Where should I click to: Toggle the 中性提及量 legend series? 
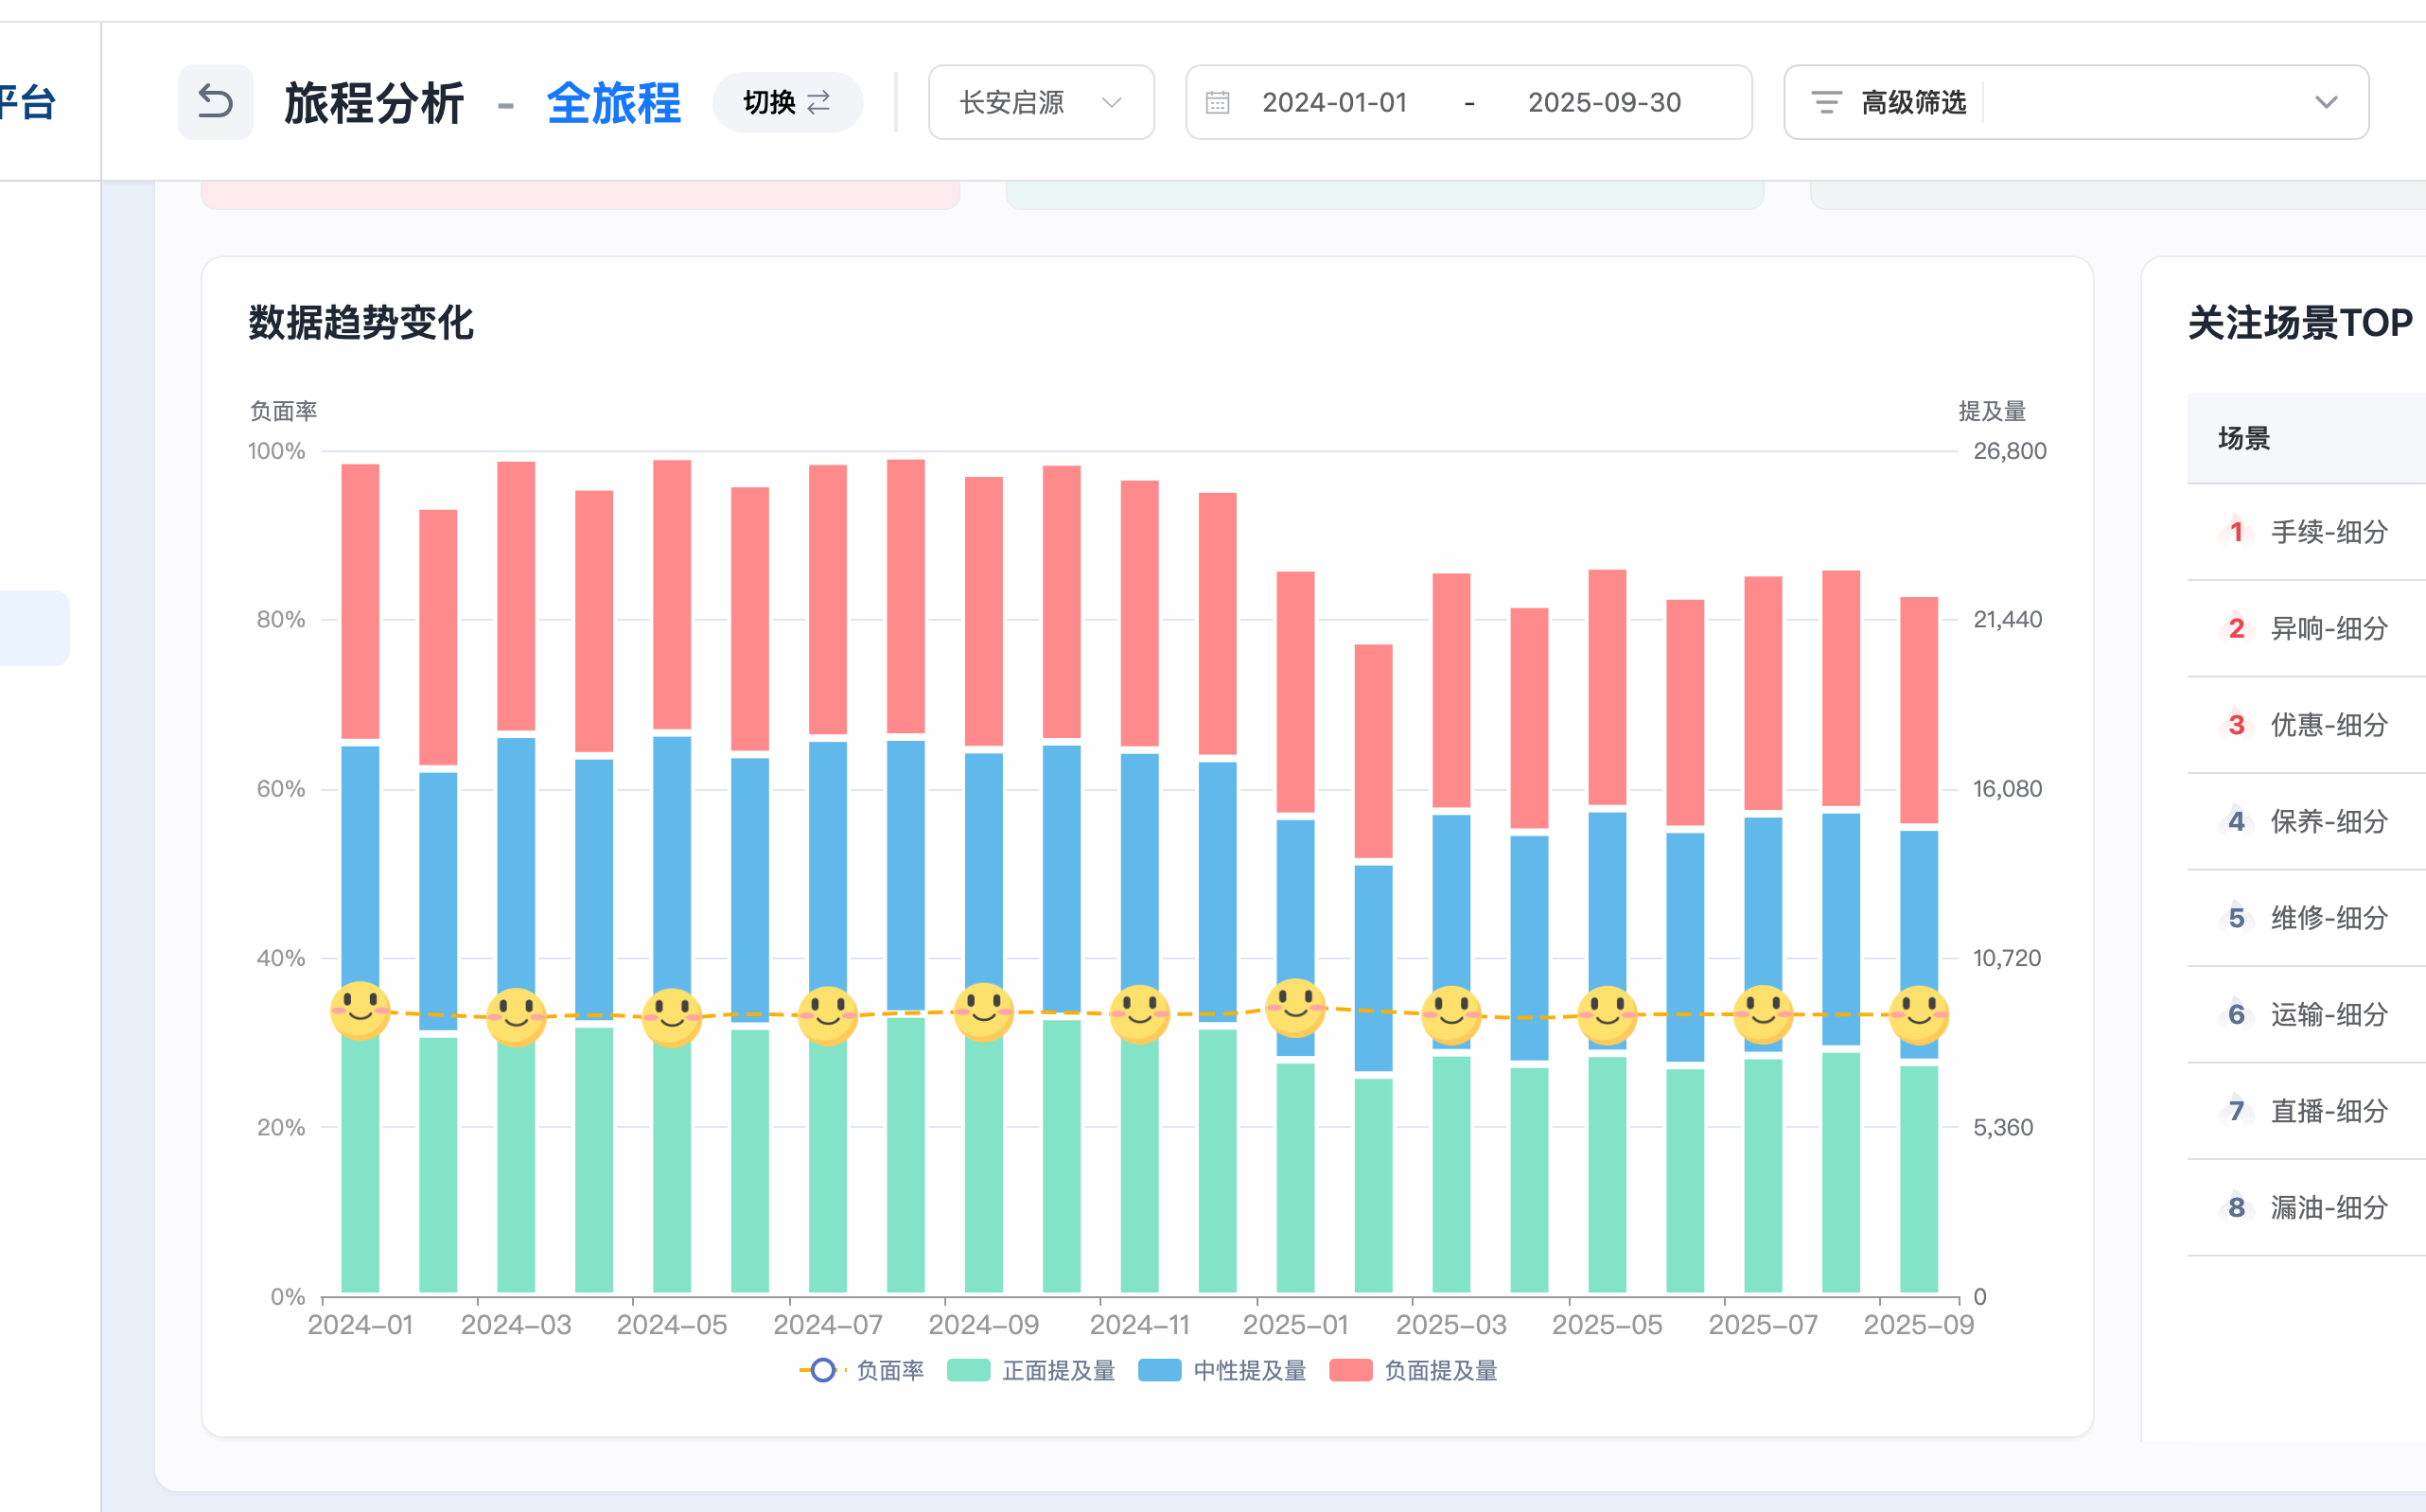pos(1222,1370)
